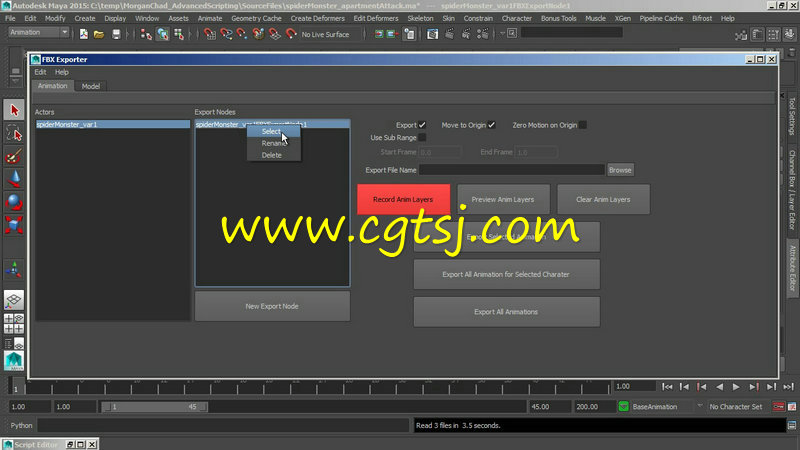This screenshot has width=800, height=450.
Task: Open the Script Editor icon at command line end
Action: pyautogui.click(x=792, y=425)
